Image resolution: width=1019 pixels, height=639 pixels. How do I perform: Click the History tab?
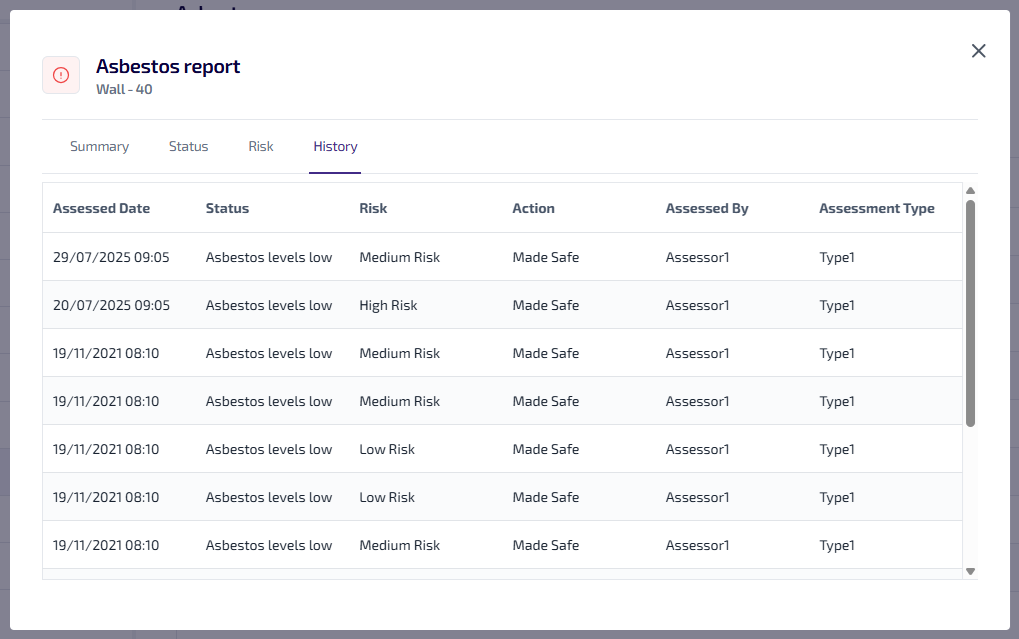point(335,146)
